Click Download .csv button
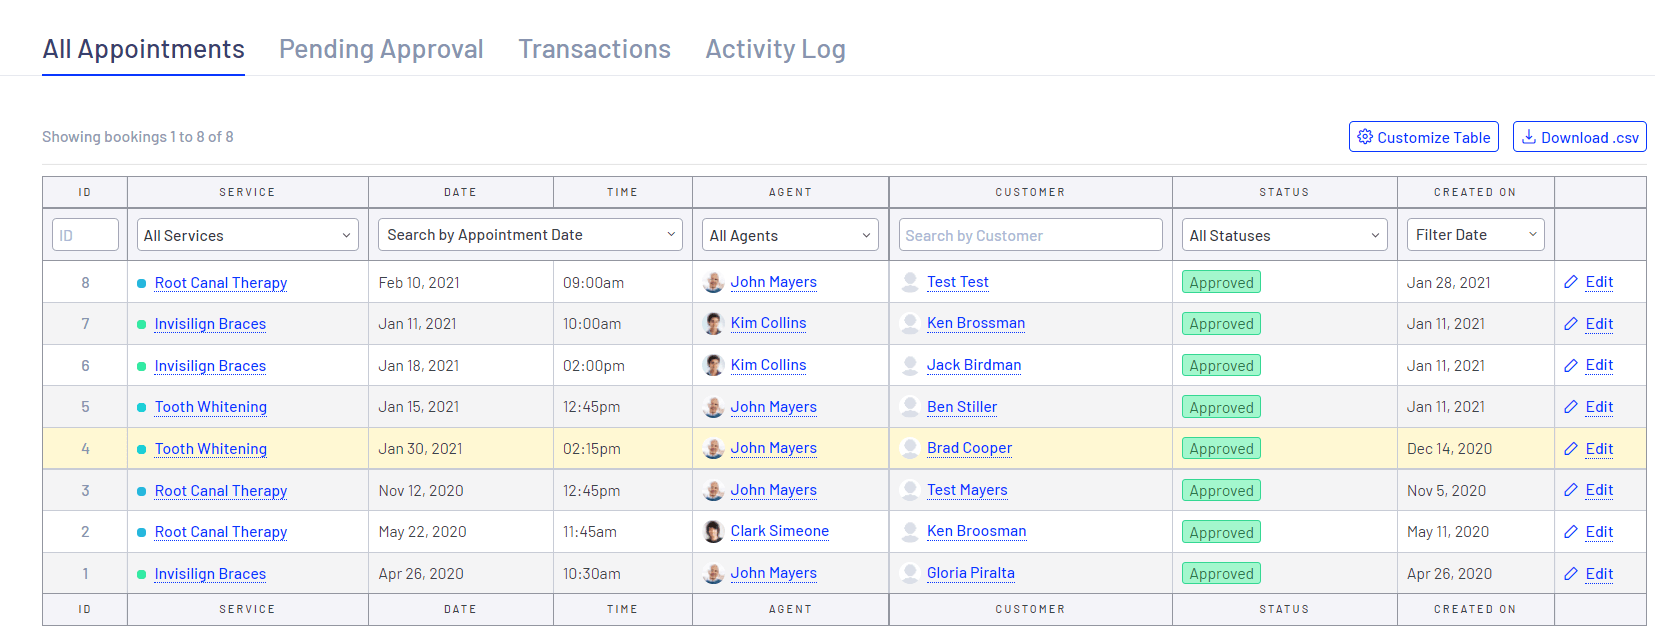This screenshot has width=1655, height=633. pos(1580,137)
